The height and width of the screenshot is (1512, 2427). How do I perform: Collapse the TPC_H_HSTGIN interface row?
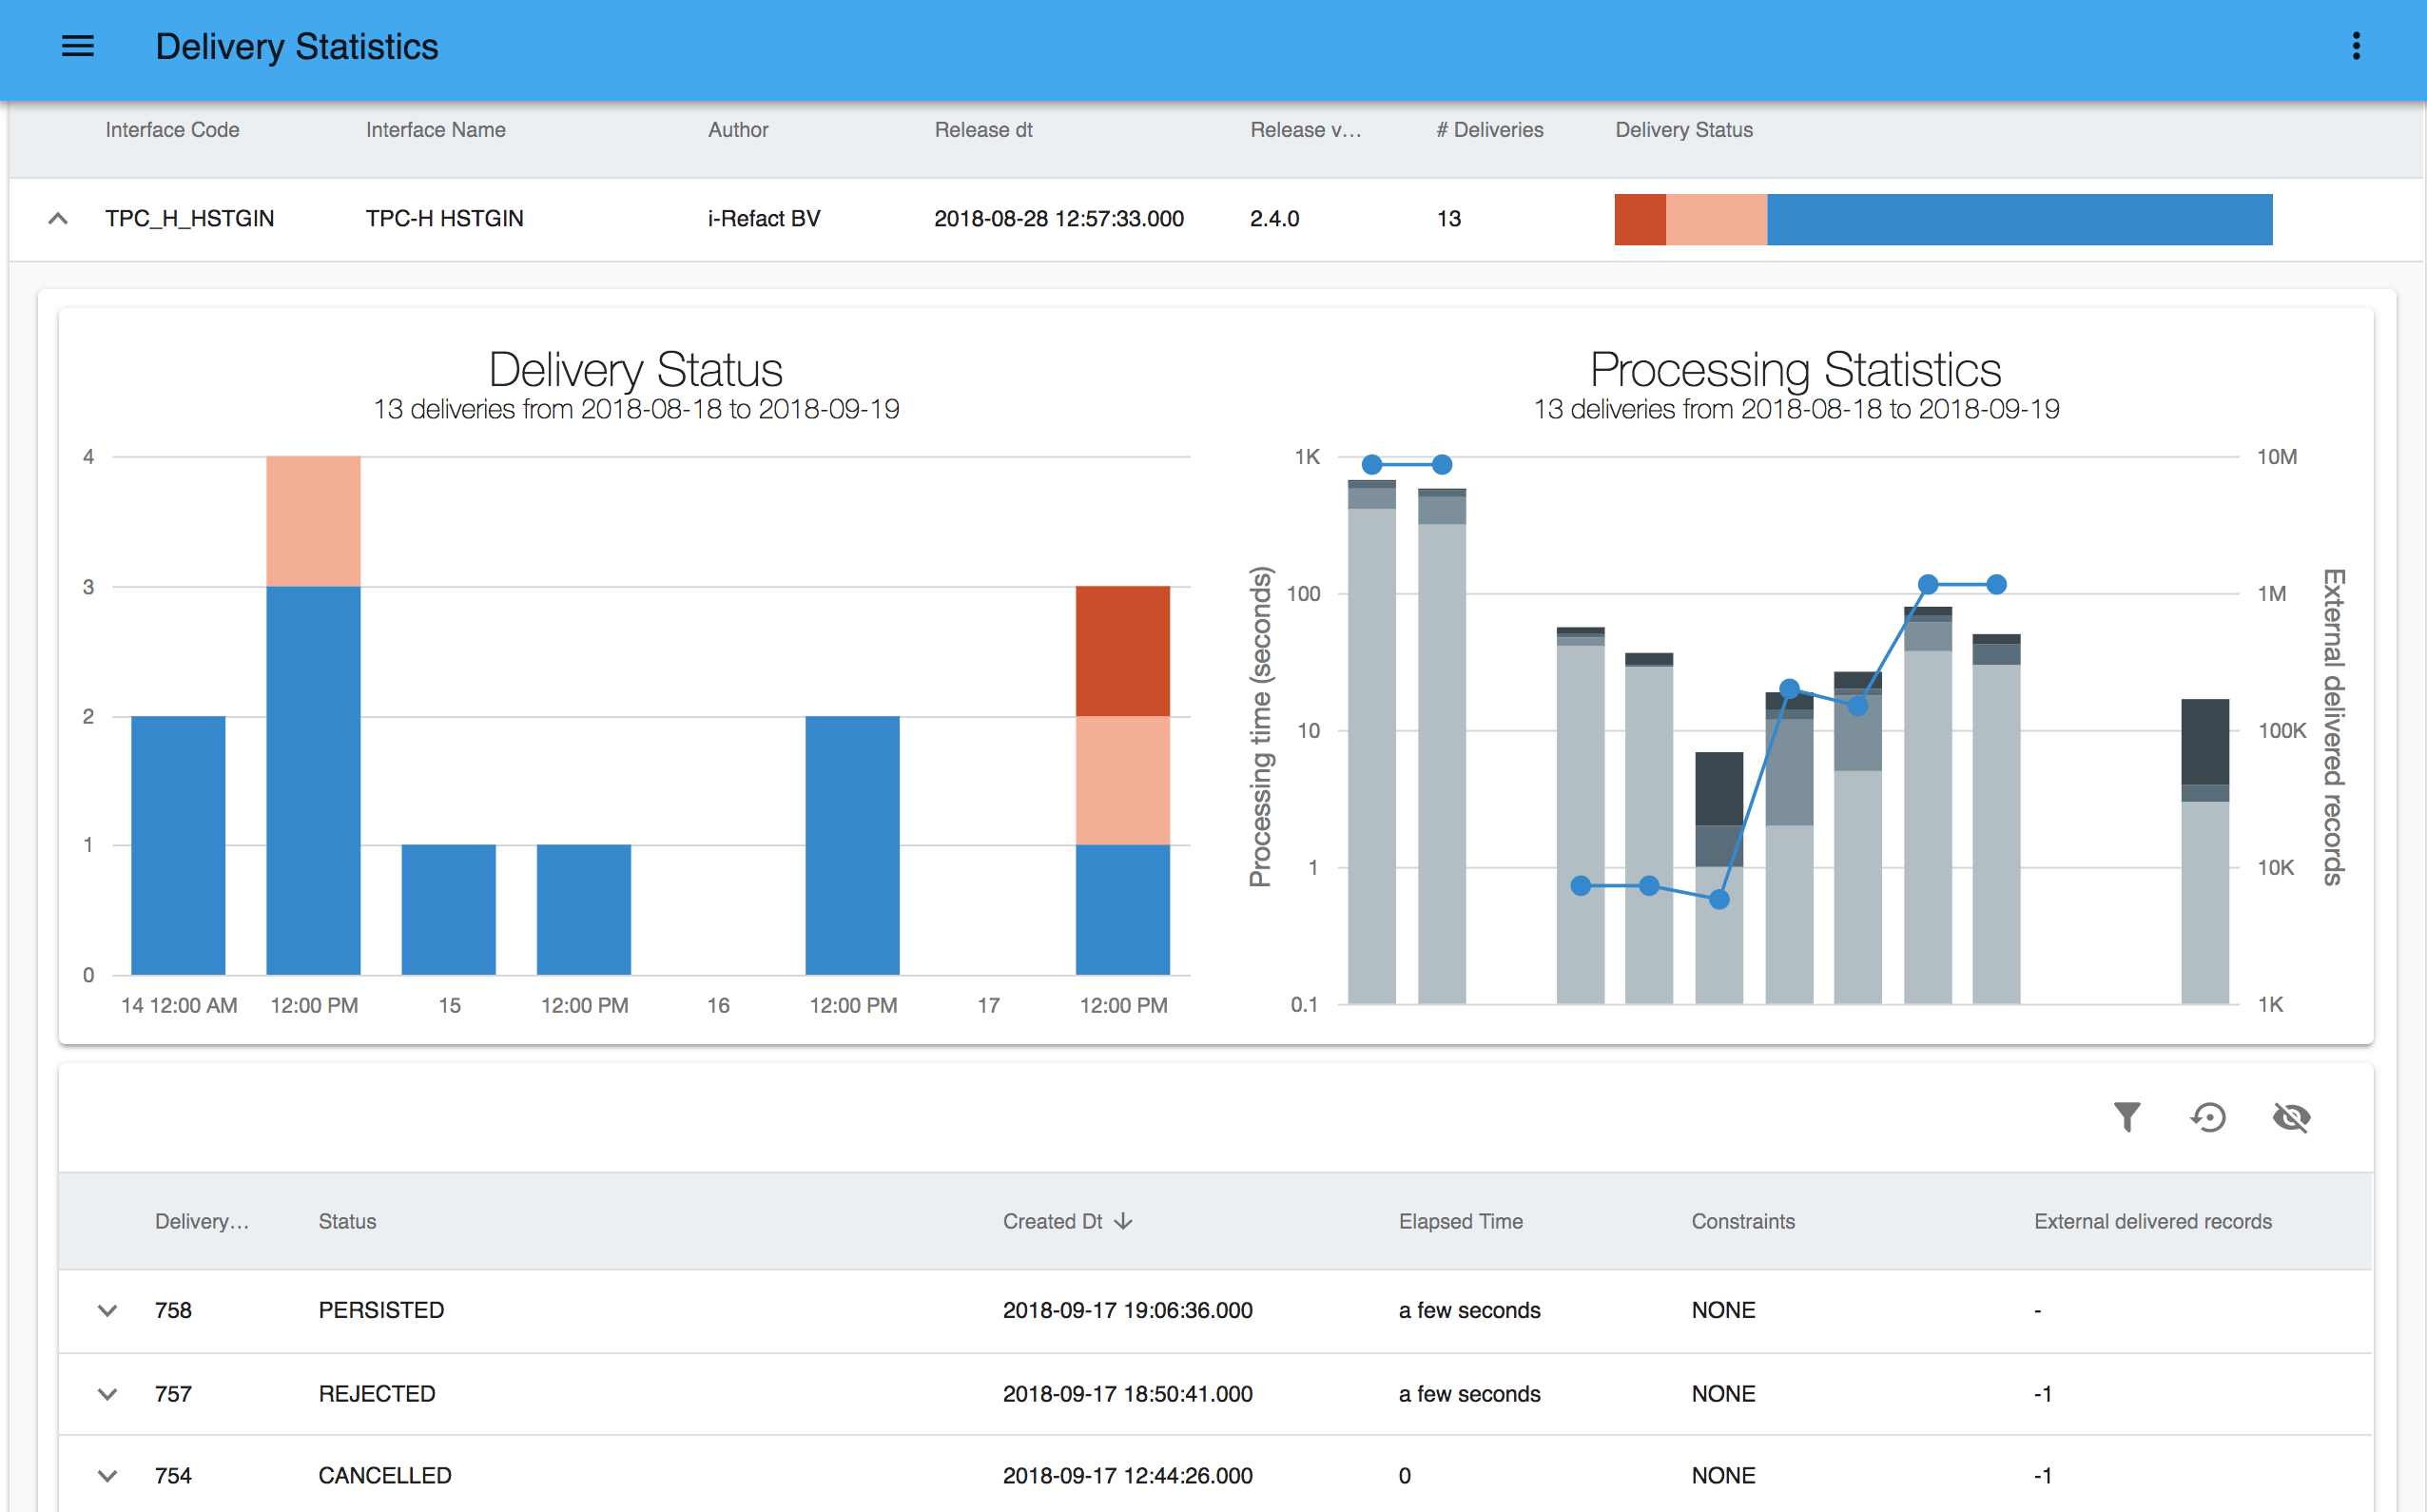pos(58,218)
